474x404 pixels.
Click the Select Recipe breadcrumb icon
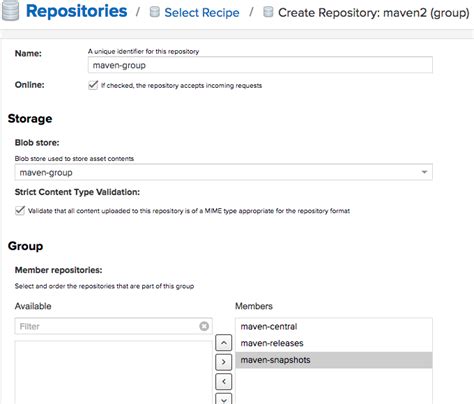154,12
